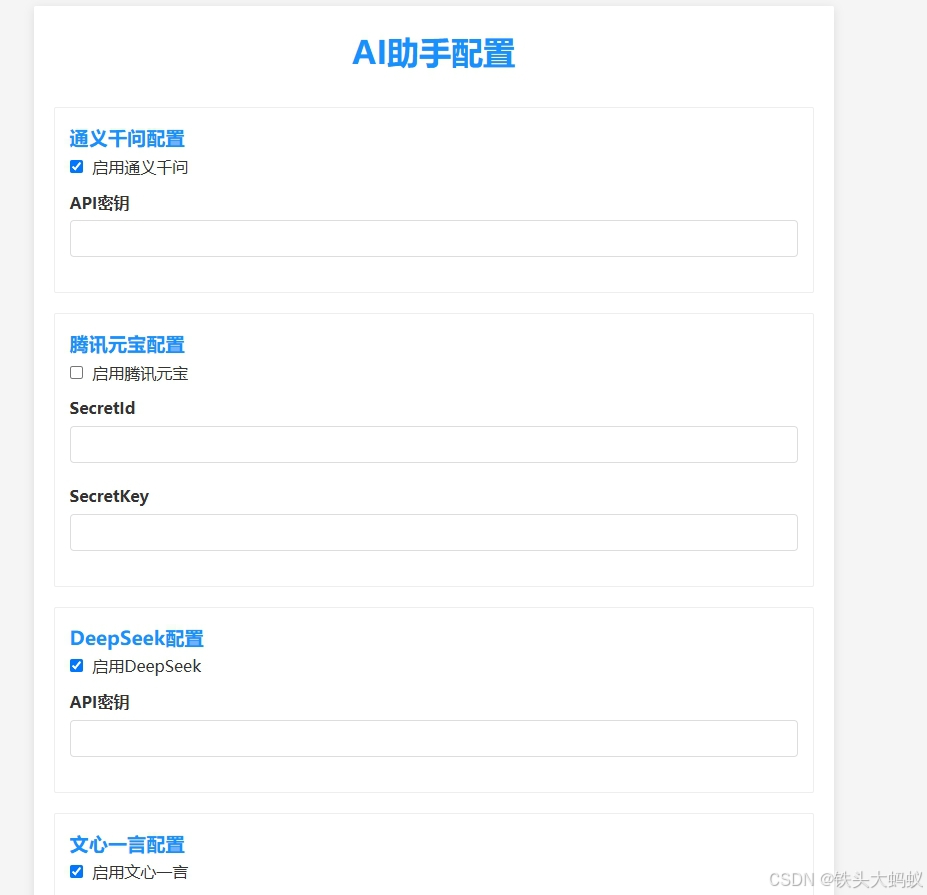Screen dimensions: 927x895
Task: Click the API密钥 label under 通义千问
Action: 99,203
